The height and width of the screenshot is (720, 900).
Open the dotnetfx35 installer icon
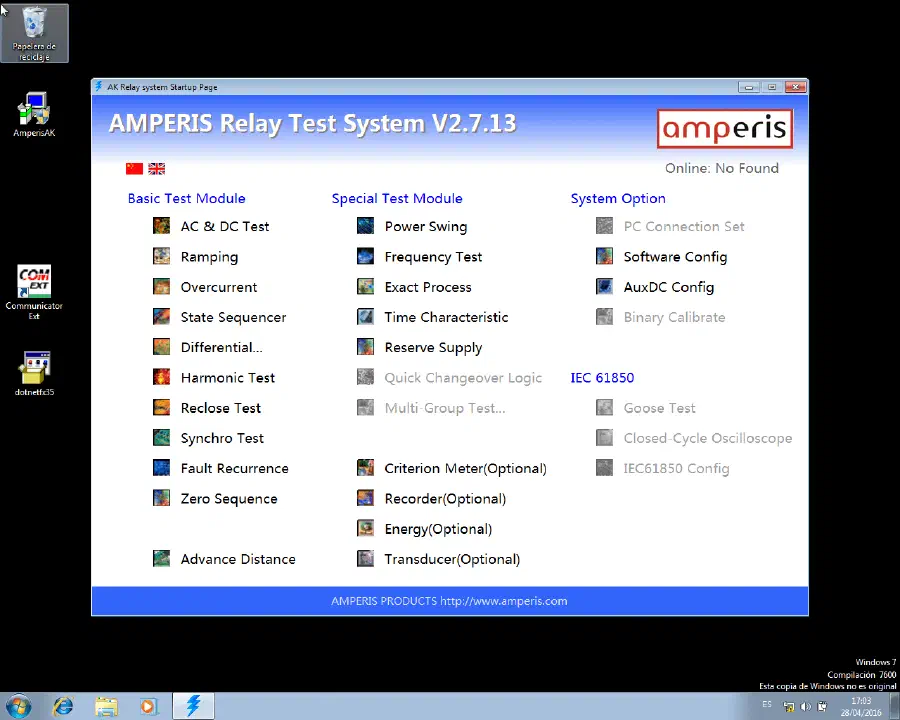pos(34,374)
